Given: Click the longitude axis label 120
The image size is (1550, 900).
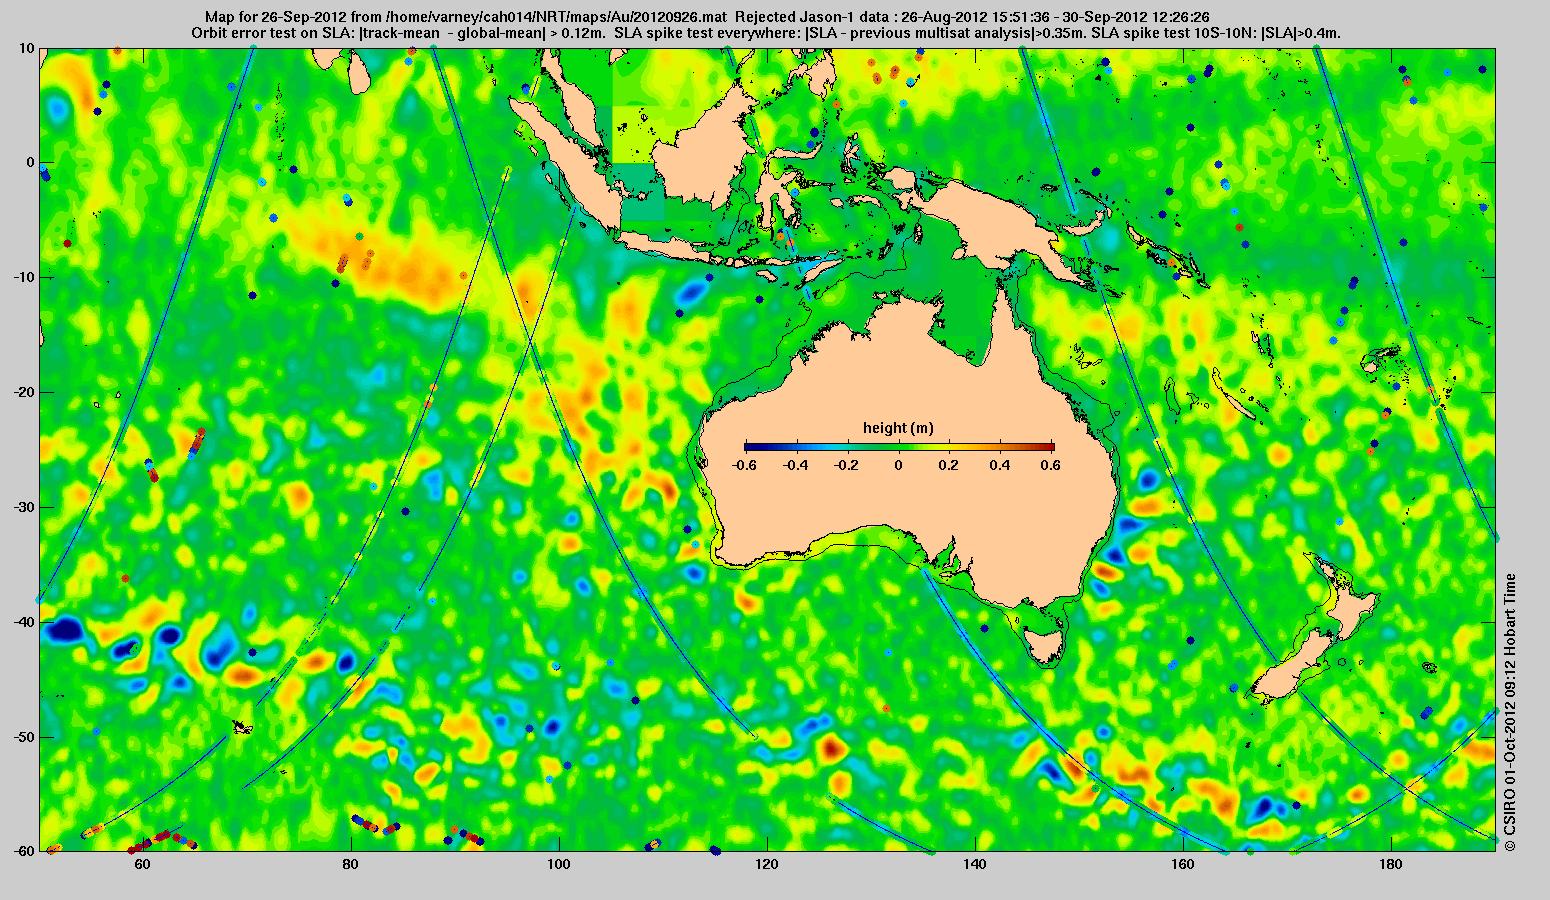Looking at the screenshot, I should (767, 865).
